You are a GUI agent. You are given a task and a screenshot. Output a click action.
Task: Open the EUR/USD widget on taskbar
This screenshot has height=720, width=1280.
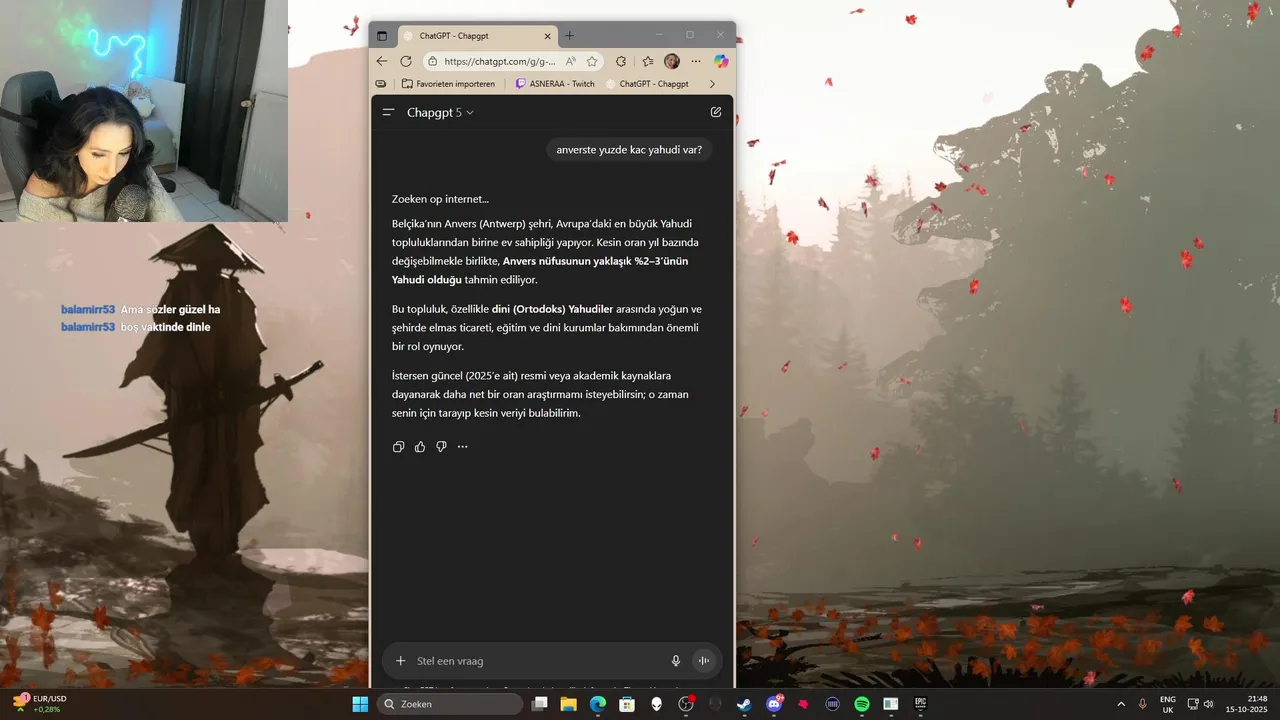[40, 704]
